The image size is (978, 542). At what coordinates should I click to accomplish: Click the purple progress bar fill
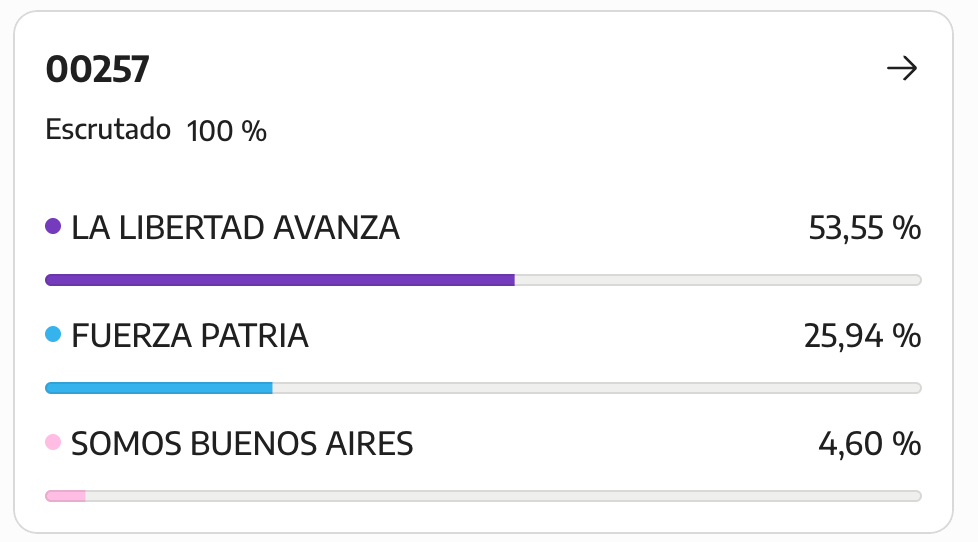pos(280,280)
